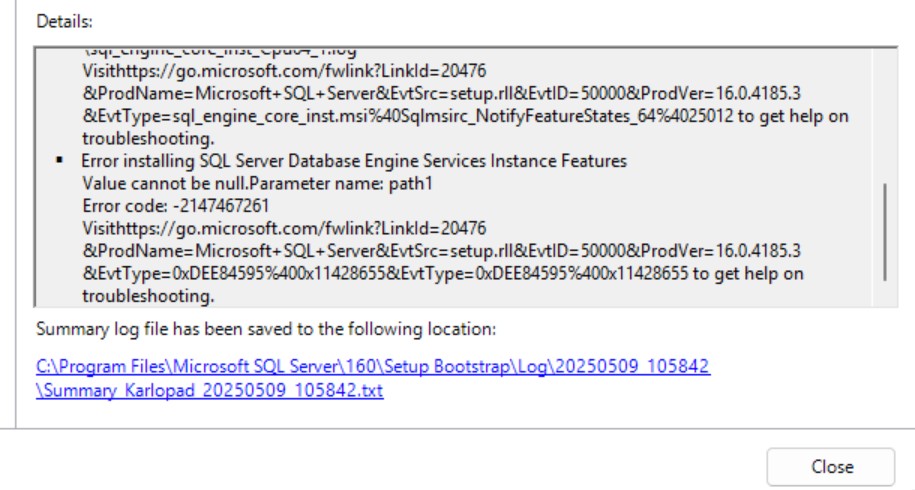
Task: Click the partially visible sql_engine_core_inst log line
Action: pos(230,47)
